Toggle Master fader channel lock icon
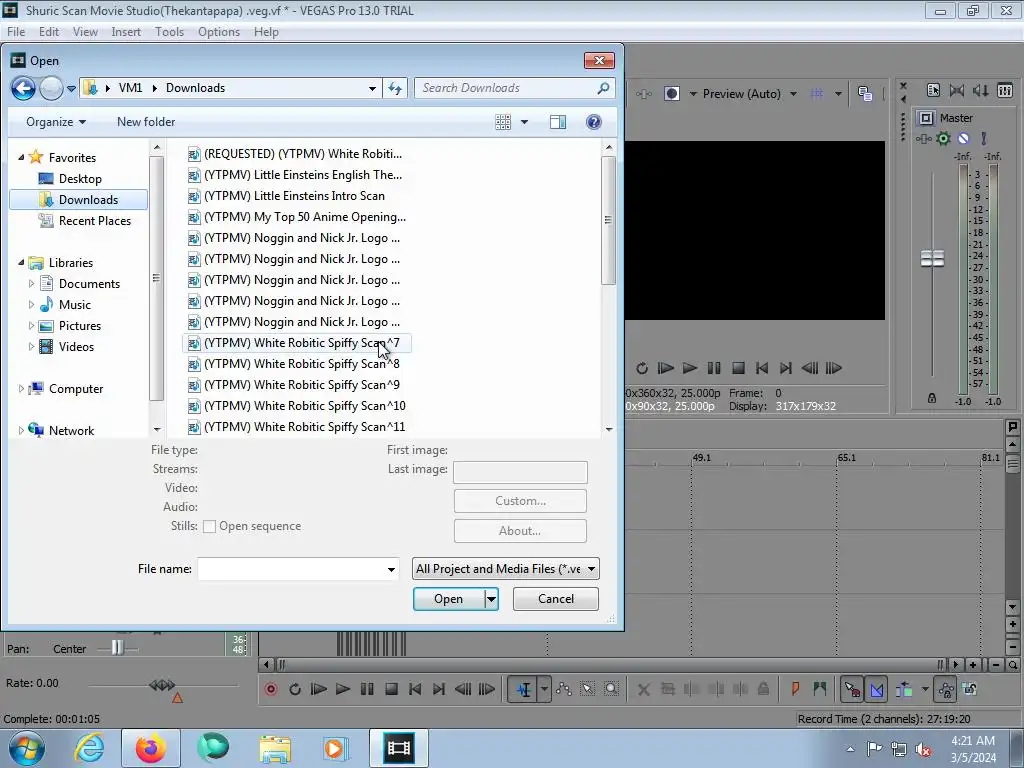 932,398
